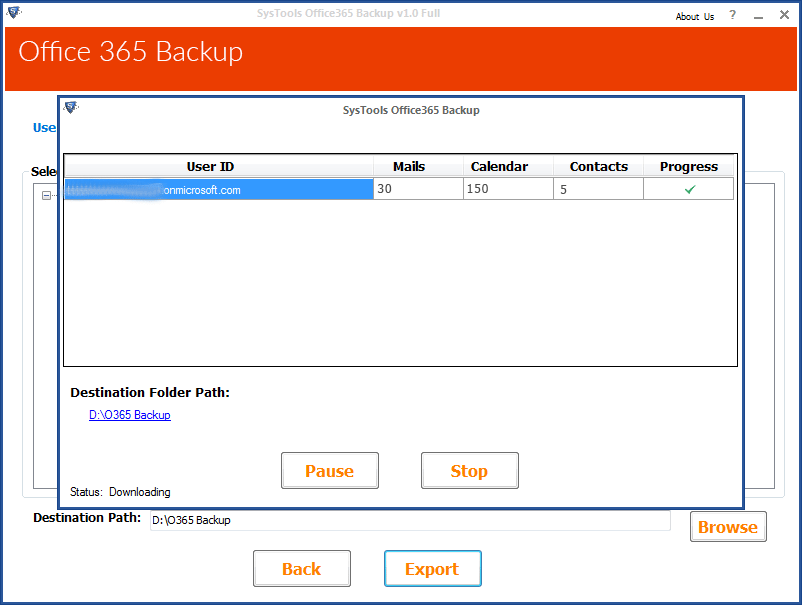Click the Calendar column header

[499, 166]
